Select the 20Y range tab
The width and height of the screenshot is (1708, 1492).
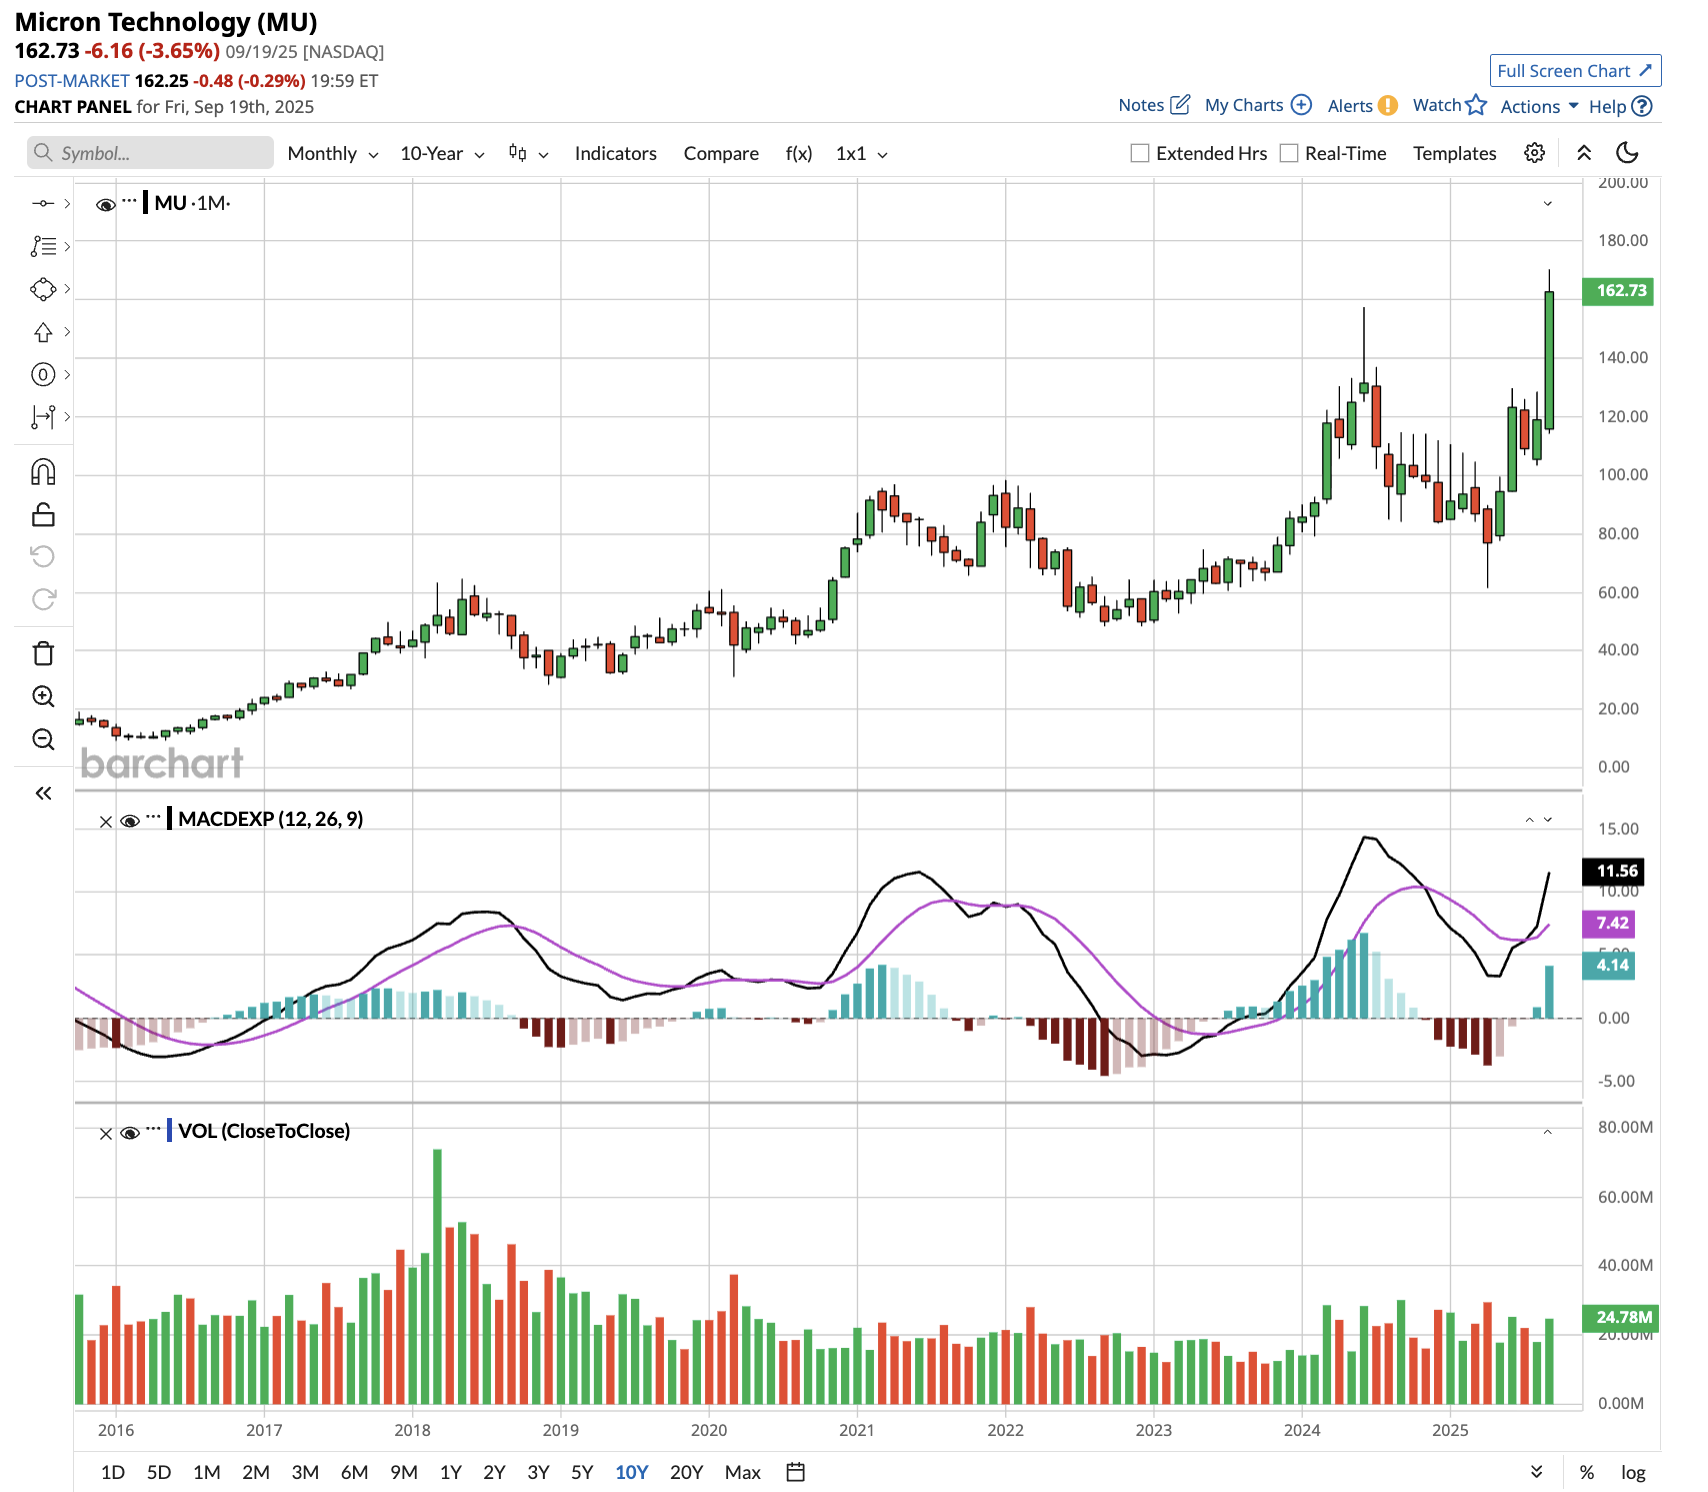point(686,1472)
